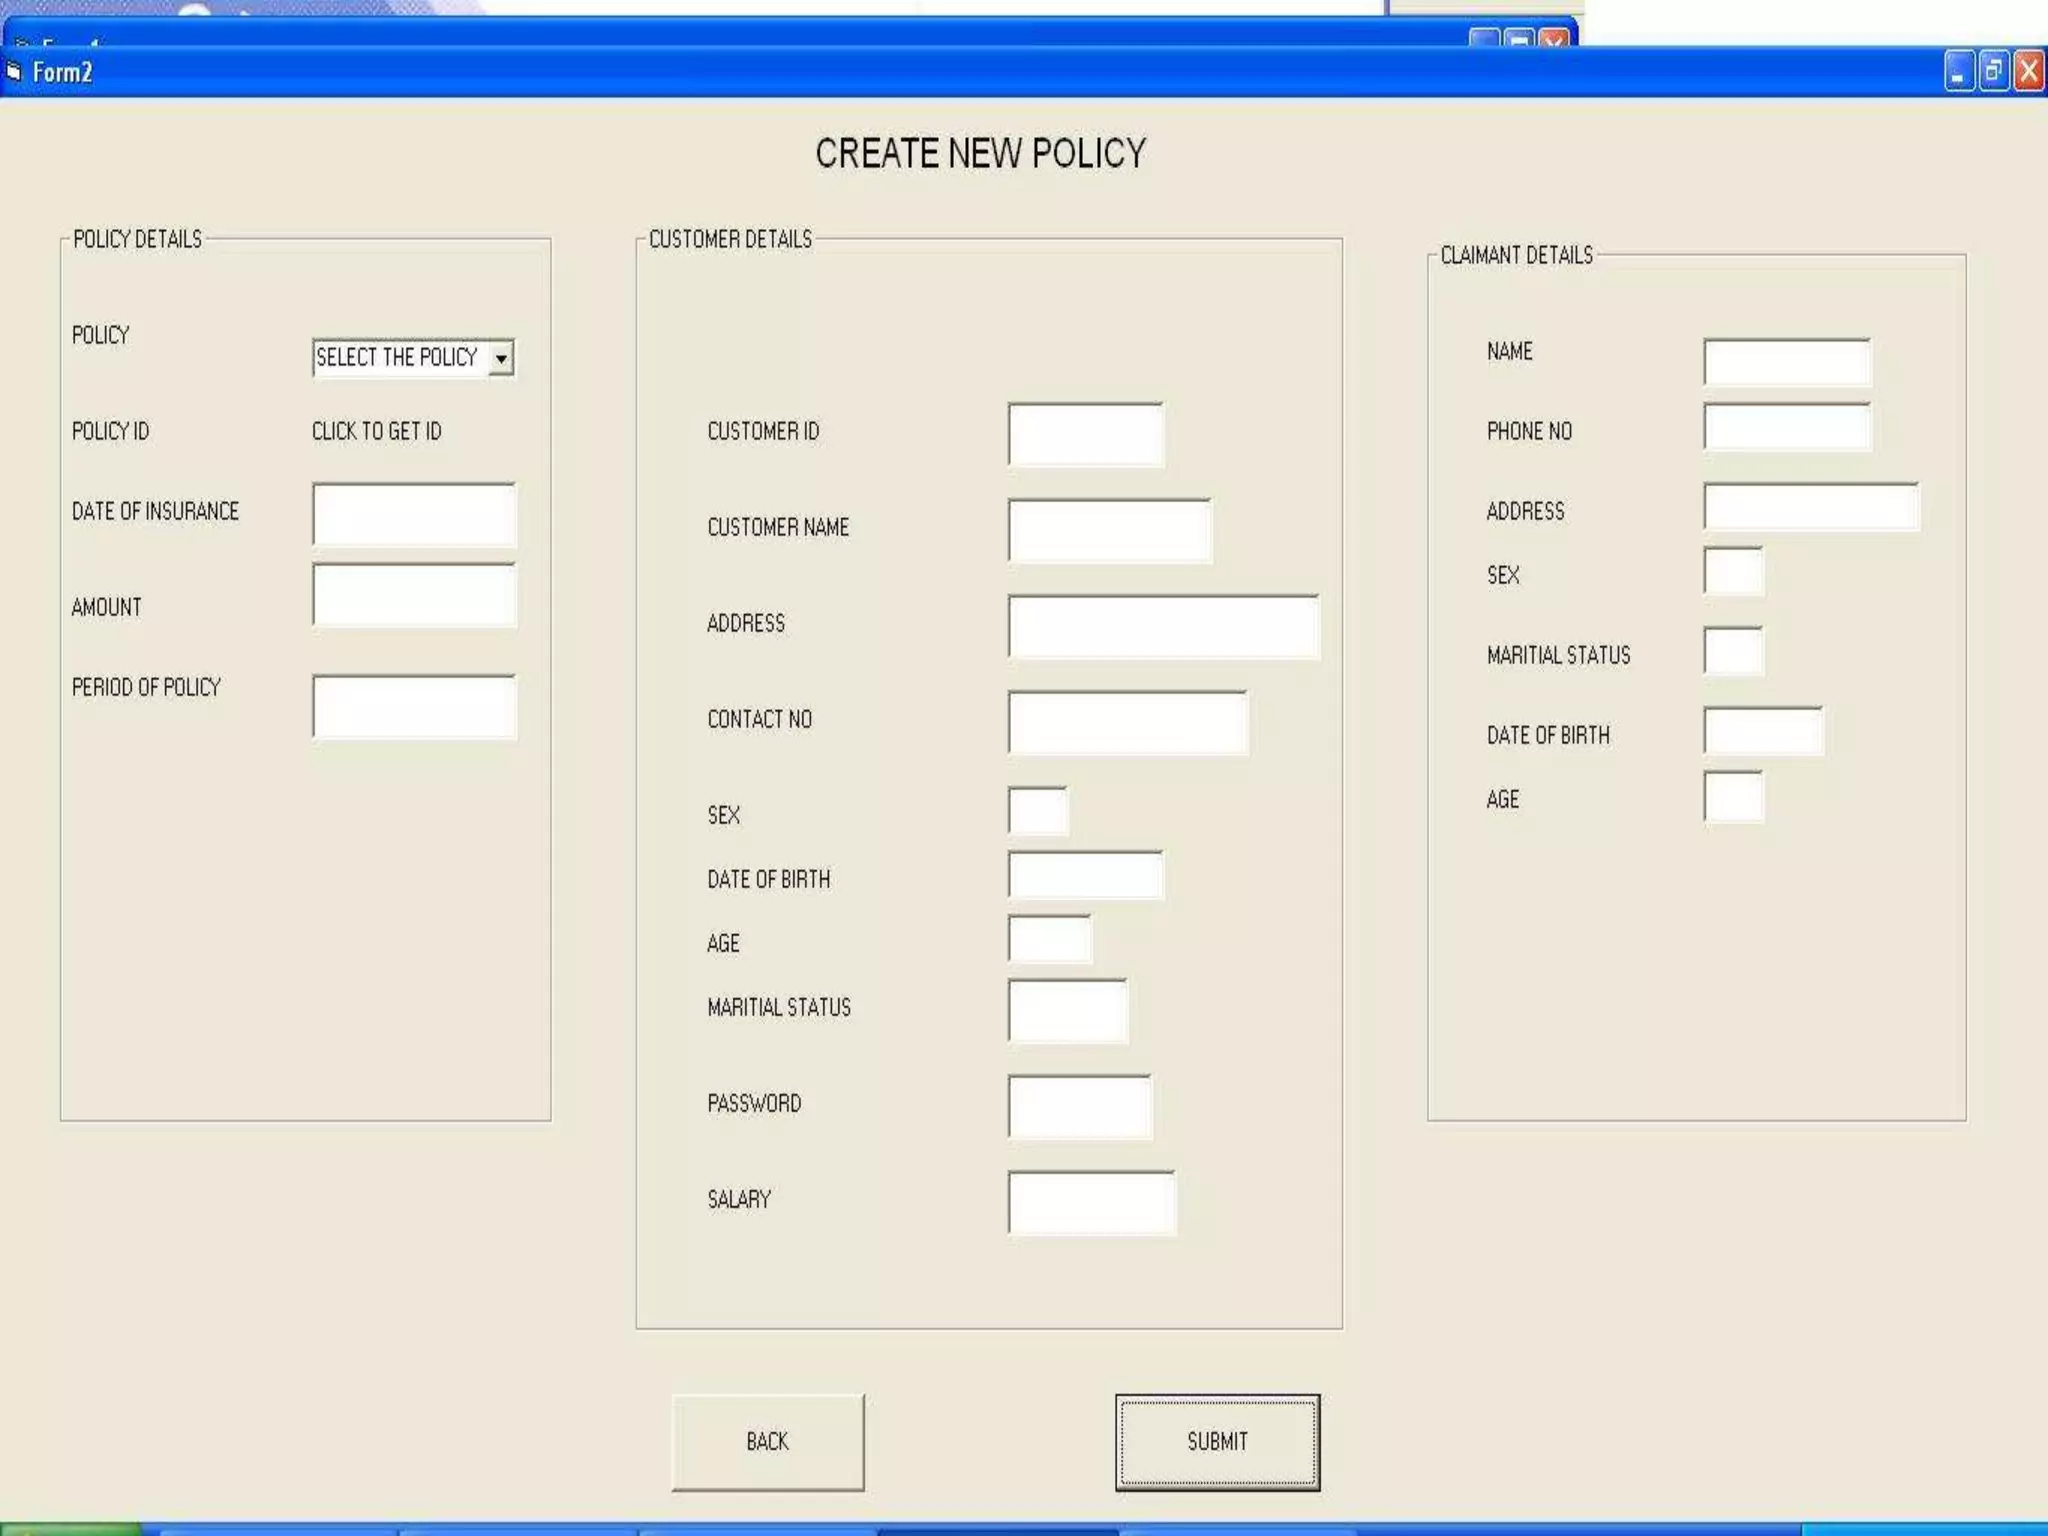Focus the Salary input box

(1091, 1203)
